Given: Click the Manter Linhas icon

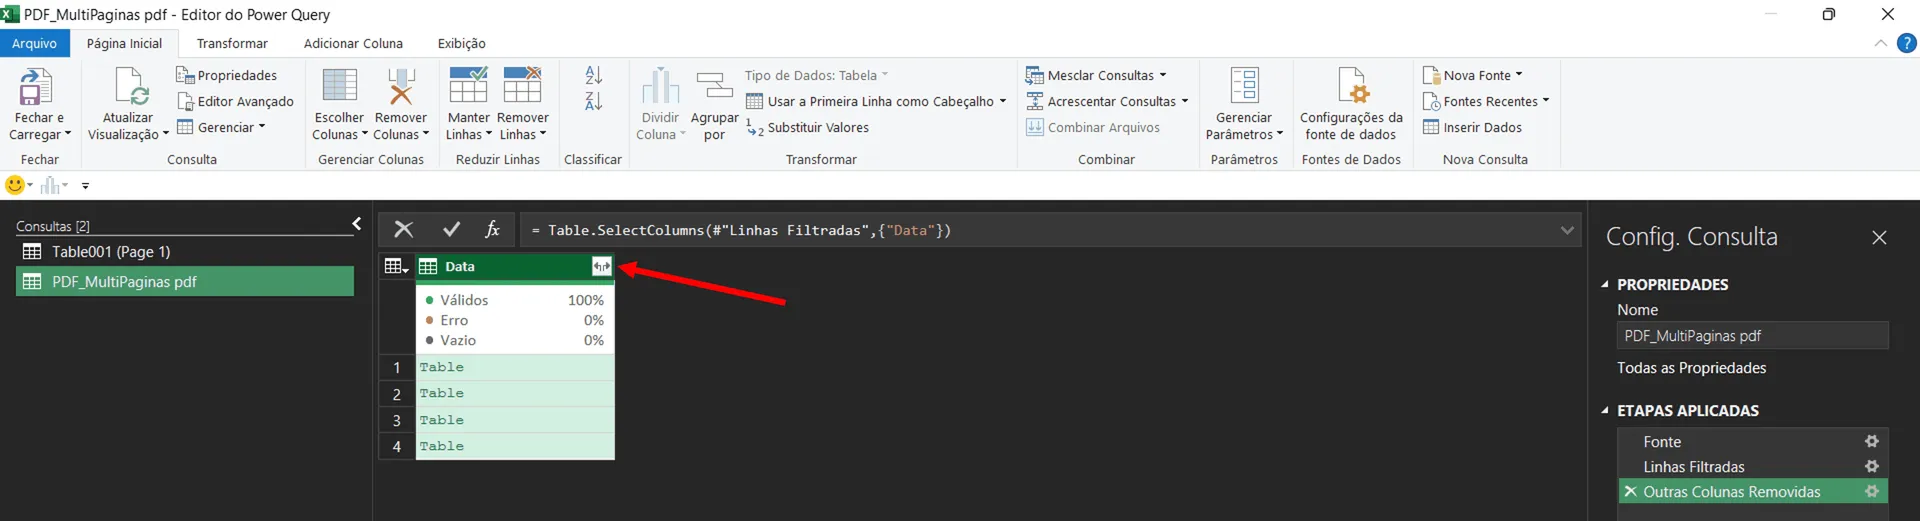Looking at the screenshot, I should [x=468, y=86].
